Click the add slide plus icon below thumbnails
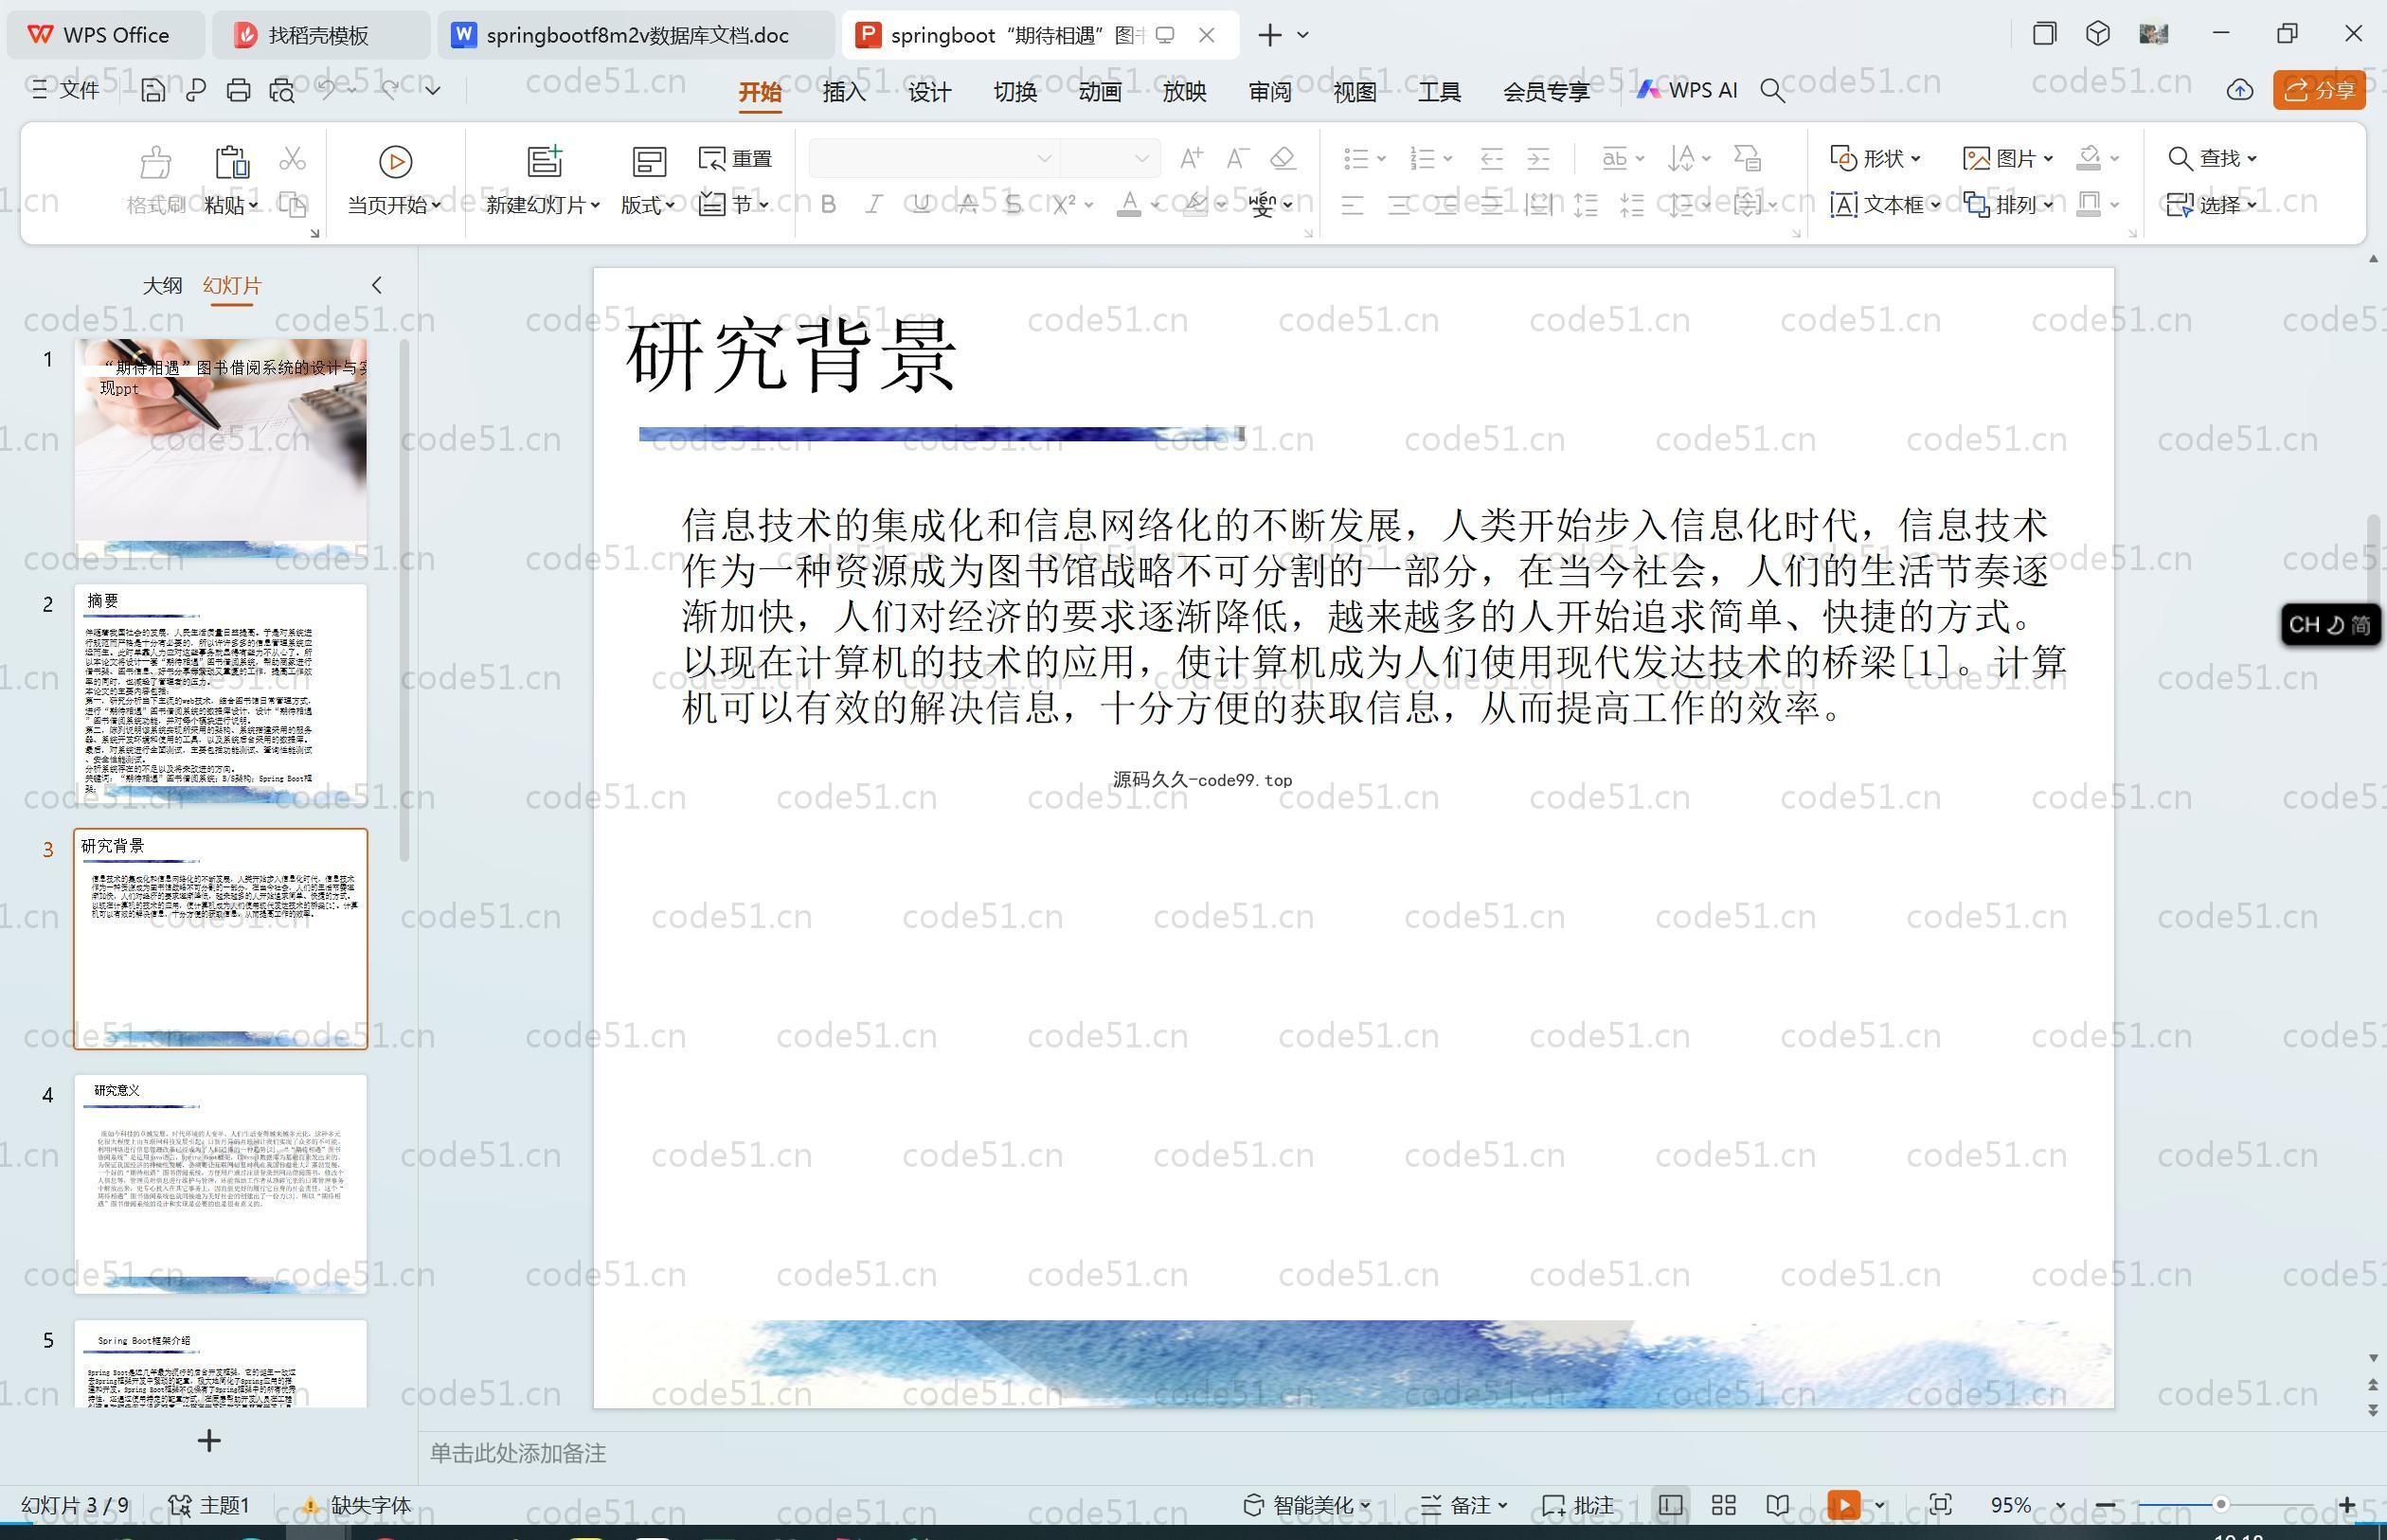 209,1441
